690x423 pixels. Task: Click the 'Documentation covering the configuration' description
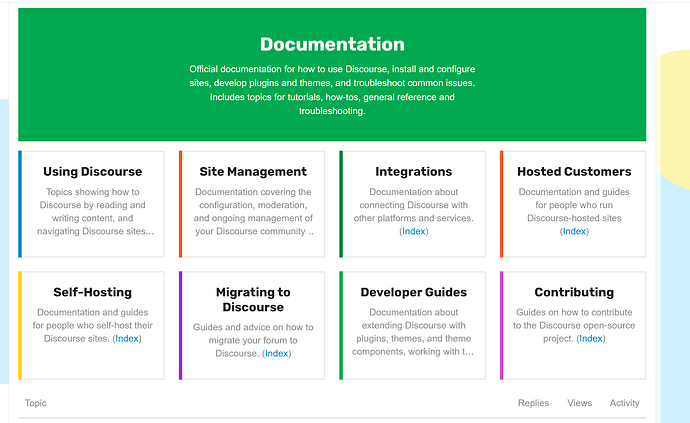pos(253,211)
